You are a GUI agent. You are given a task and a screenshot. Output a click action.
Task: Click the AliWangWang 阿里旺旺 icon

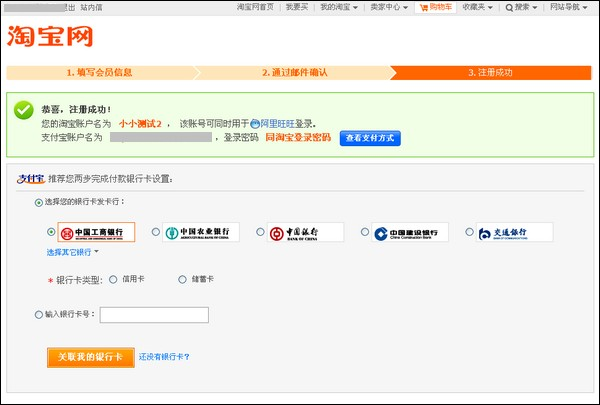[255, 124]
